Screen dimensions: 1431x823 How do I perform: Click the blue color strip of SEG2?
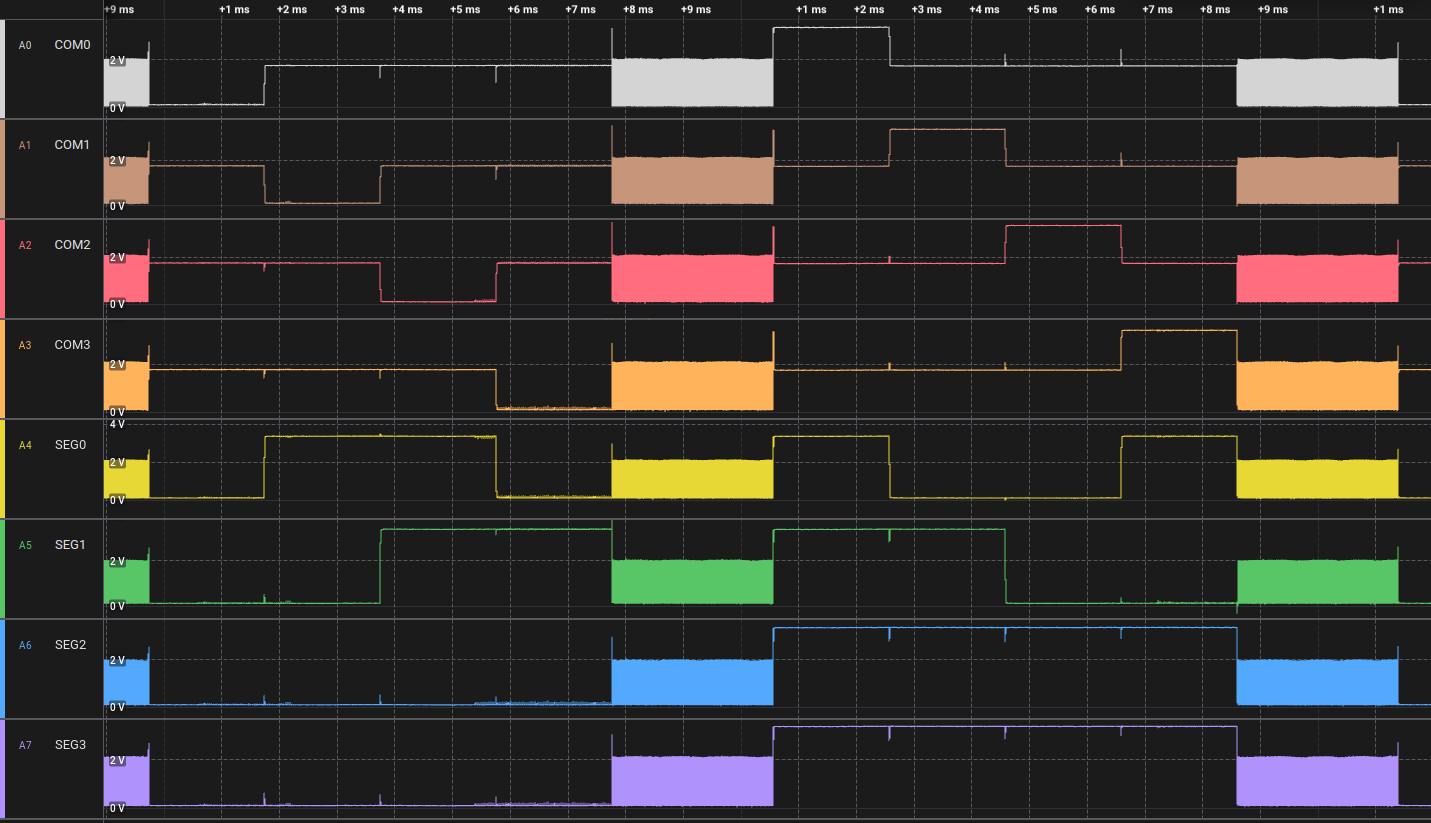point(2,669)
